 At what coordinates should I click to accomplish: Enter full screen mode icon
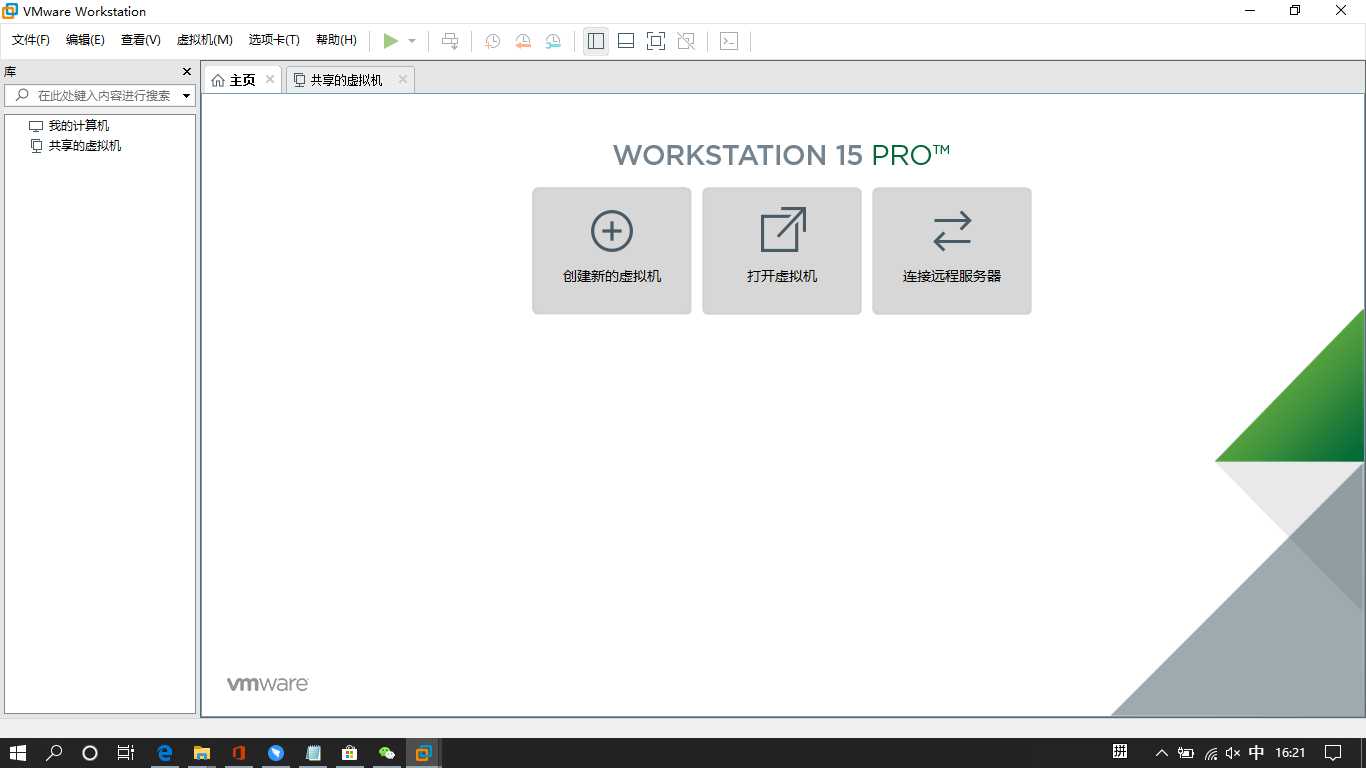click(x=656, y=41)
